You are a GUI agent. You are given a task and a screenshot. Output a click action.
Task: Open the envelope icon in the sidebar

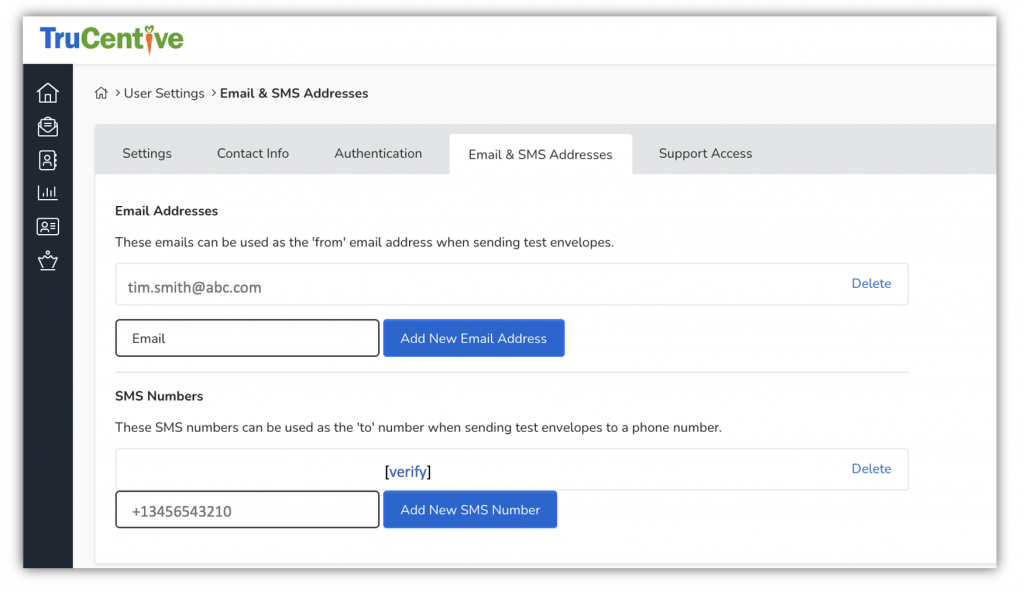[x=47, y=126]
